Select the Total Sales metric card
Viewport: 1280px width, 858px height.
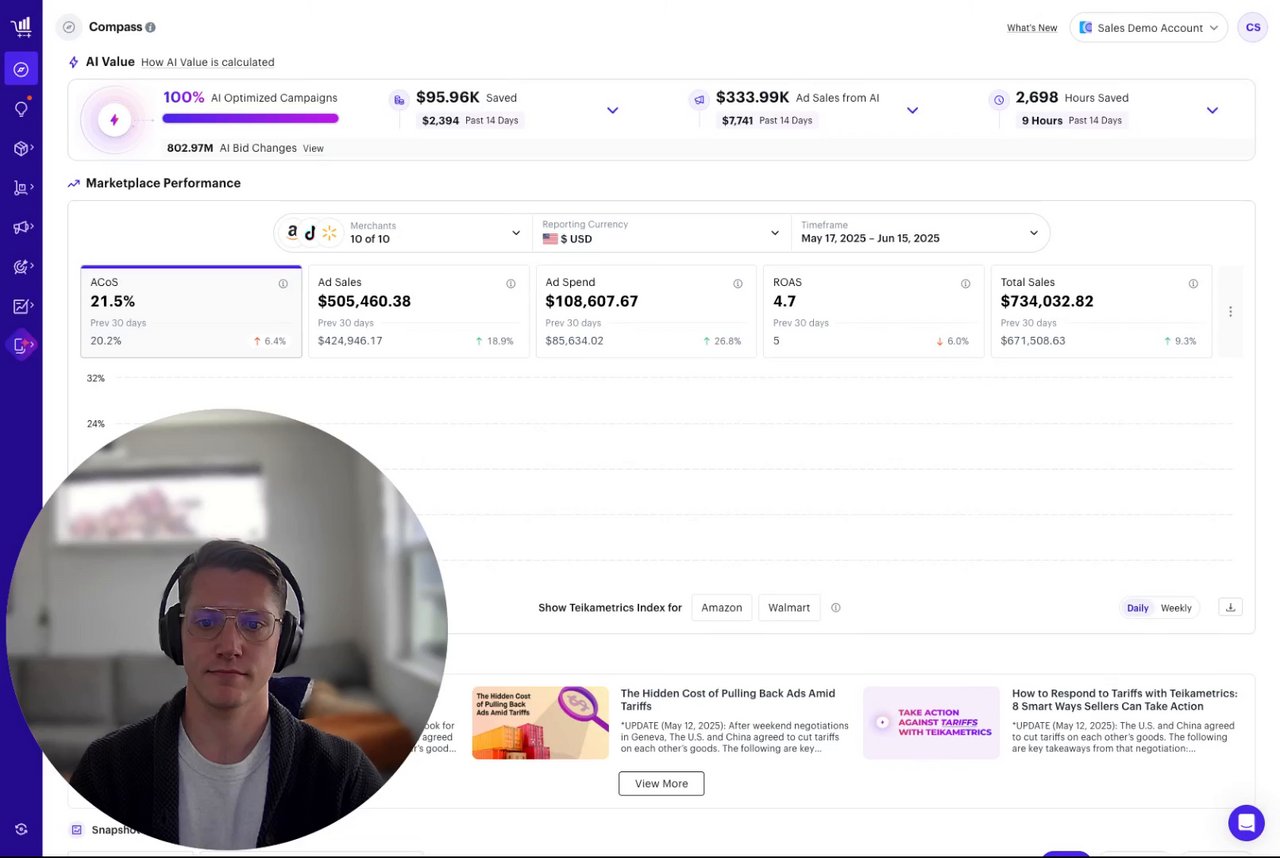tap(1101, 311)
